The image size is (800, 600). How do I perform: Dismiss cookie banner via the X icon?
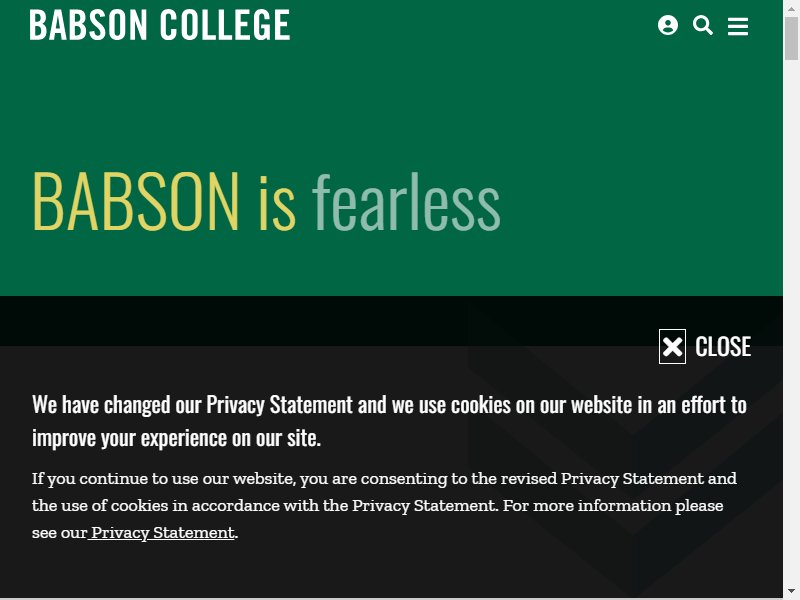pyautogui.click(x=672, y=346)
